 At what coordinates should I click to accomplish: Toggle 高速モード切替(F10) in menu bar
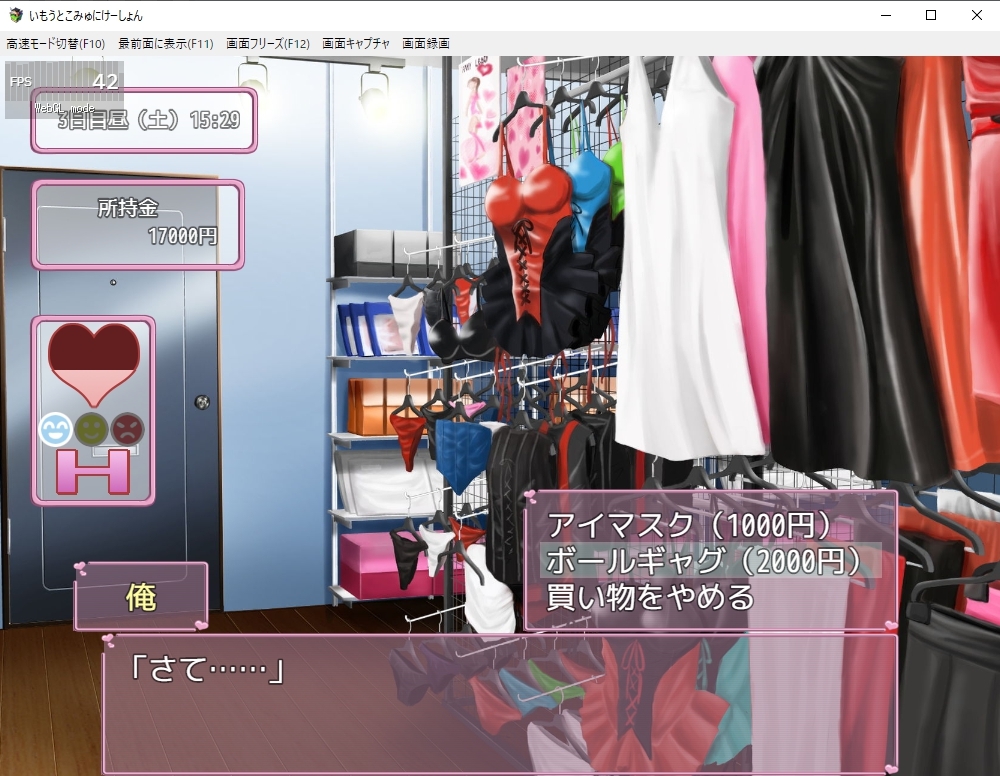pyautogui.click(x=56, y=44)
